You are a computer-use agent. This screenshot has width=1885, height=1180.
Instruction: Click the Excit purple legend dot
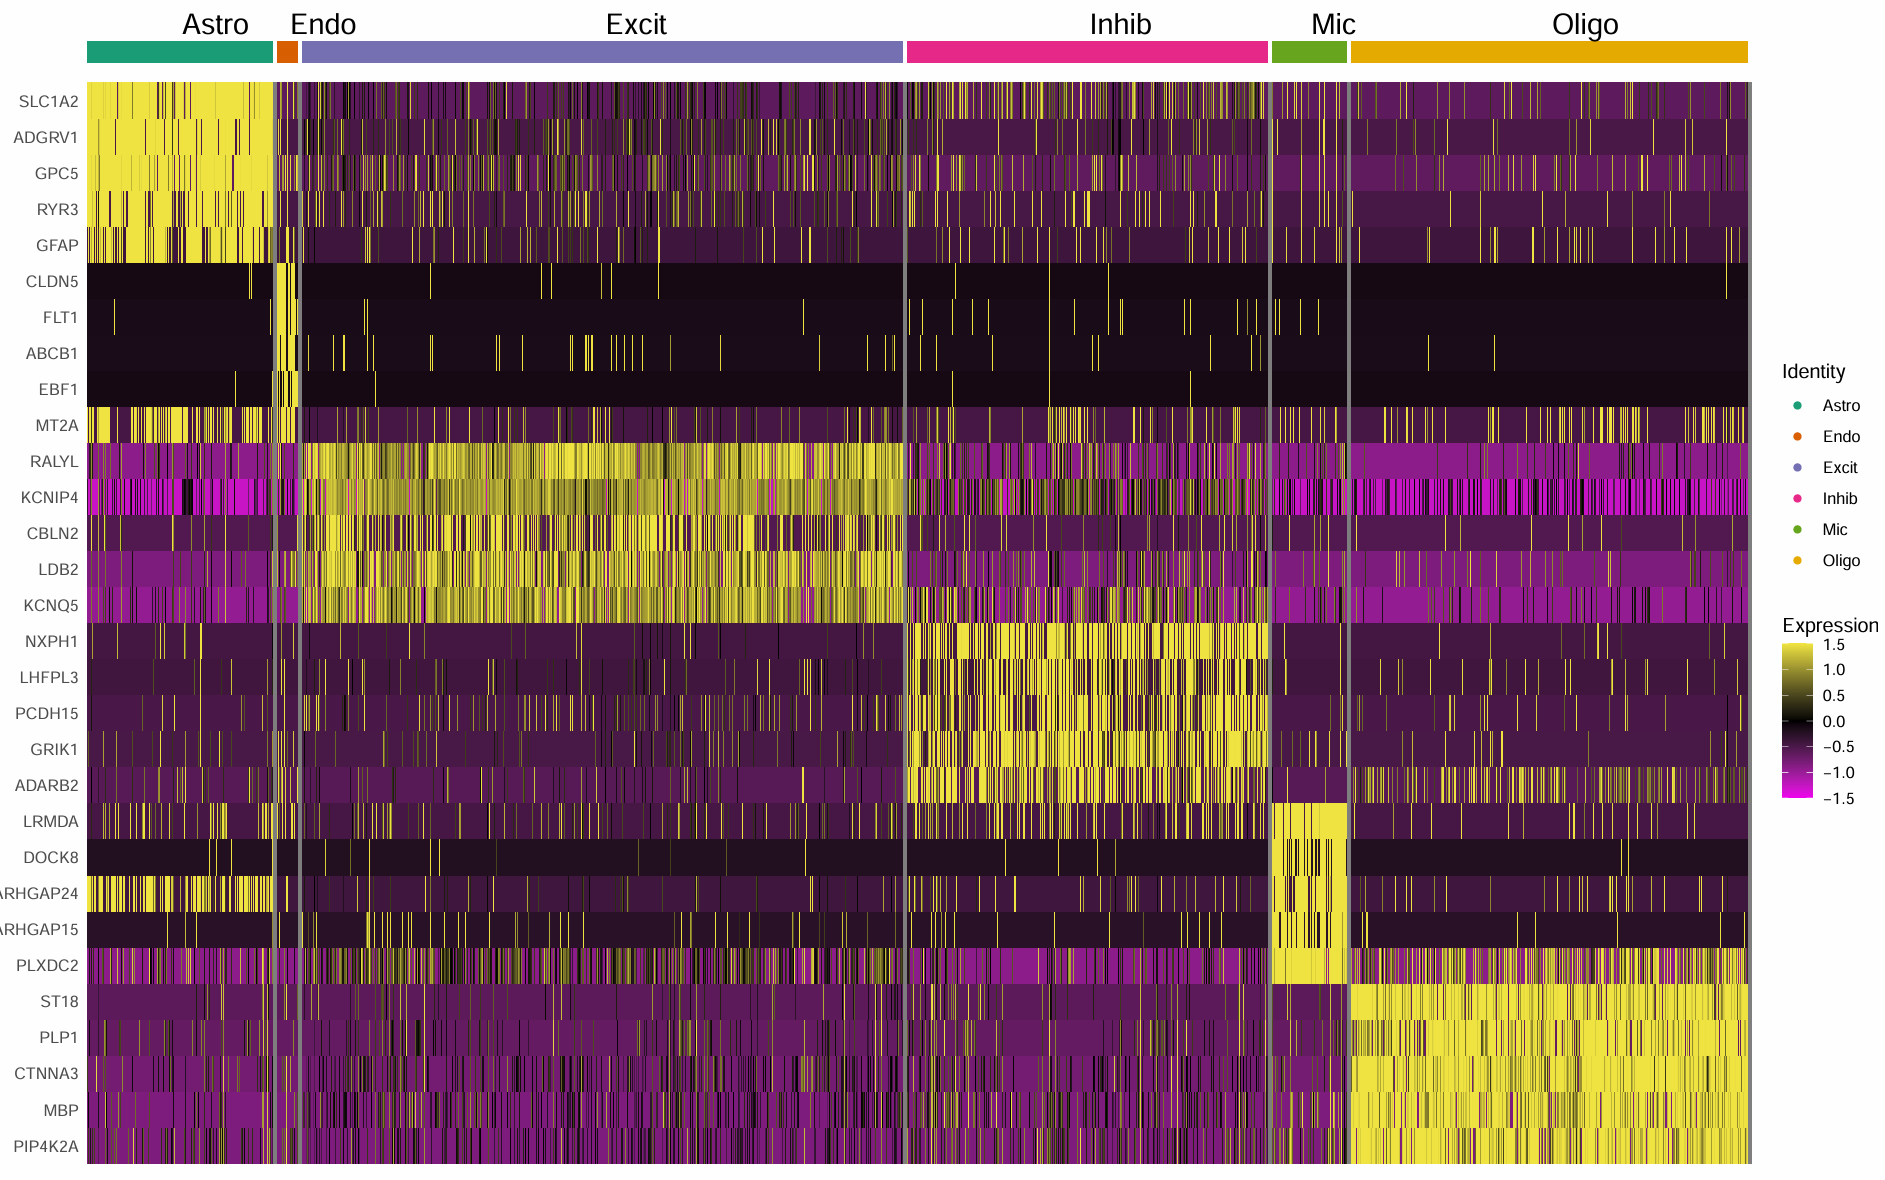click(x=1797, y=467)
